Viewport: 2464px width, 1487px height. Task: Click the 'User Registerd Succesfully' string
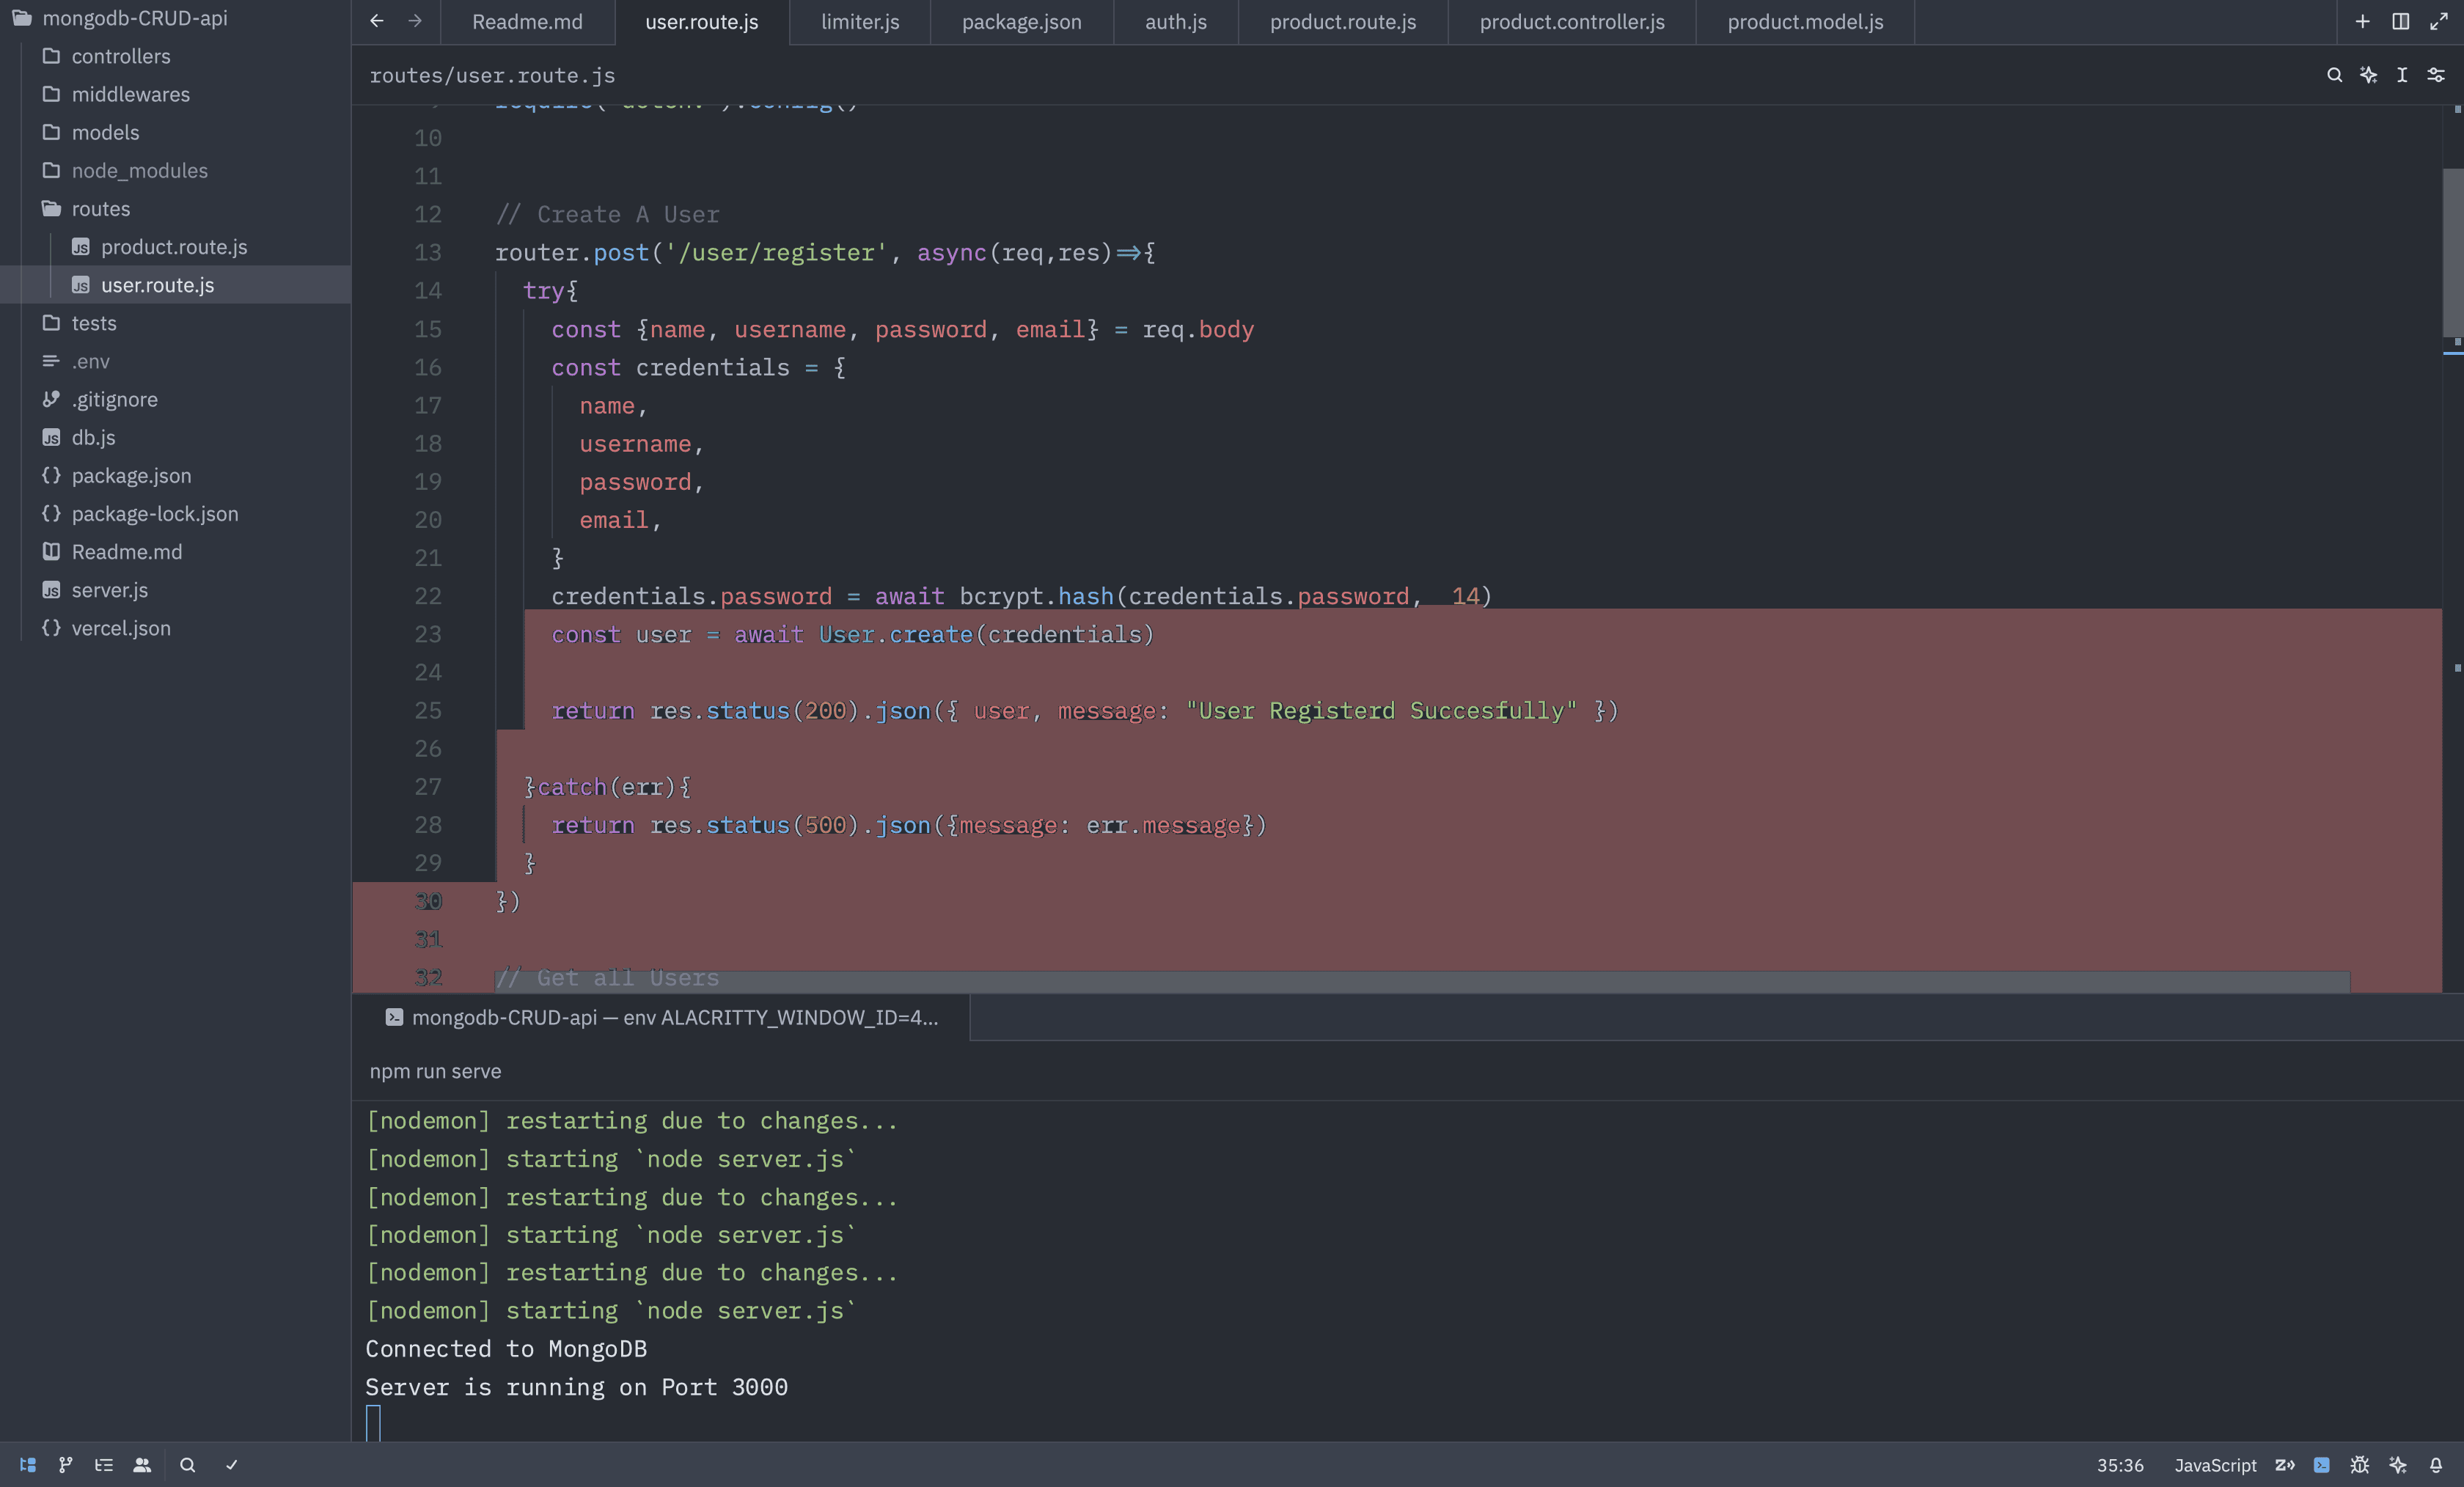(1382, 710)
